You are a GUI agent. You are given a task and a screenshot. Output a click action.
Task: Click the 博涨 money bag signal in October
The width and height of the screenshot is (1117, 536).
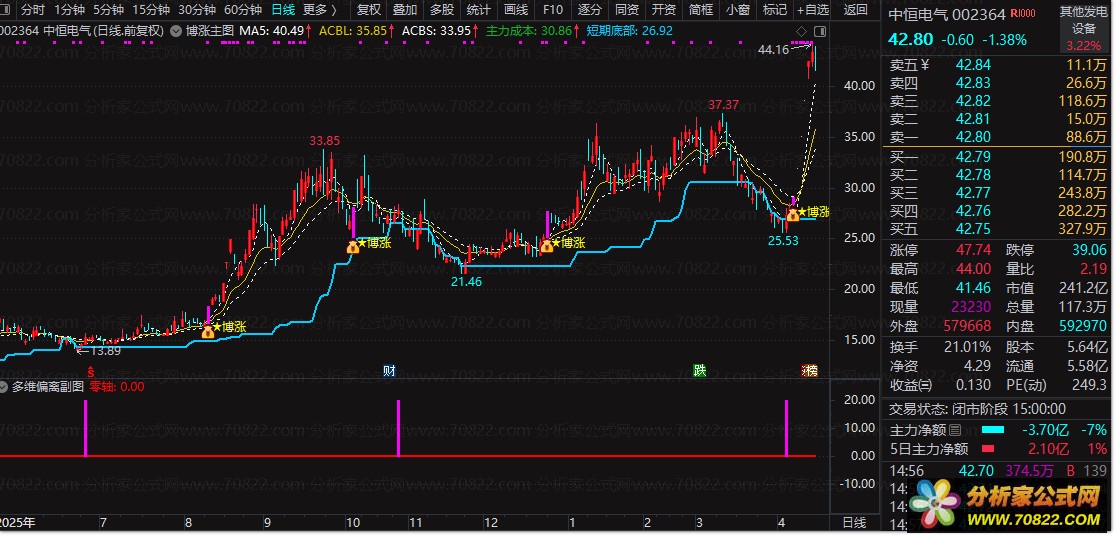pos(353,247)
